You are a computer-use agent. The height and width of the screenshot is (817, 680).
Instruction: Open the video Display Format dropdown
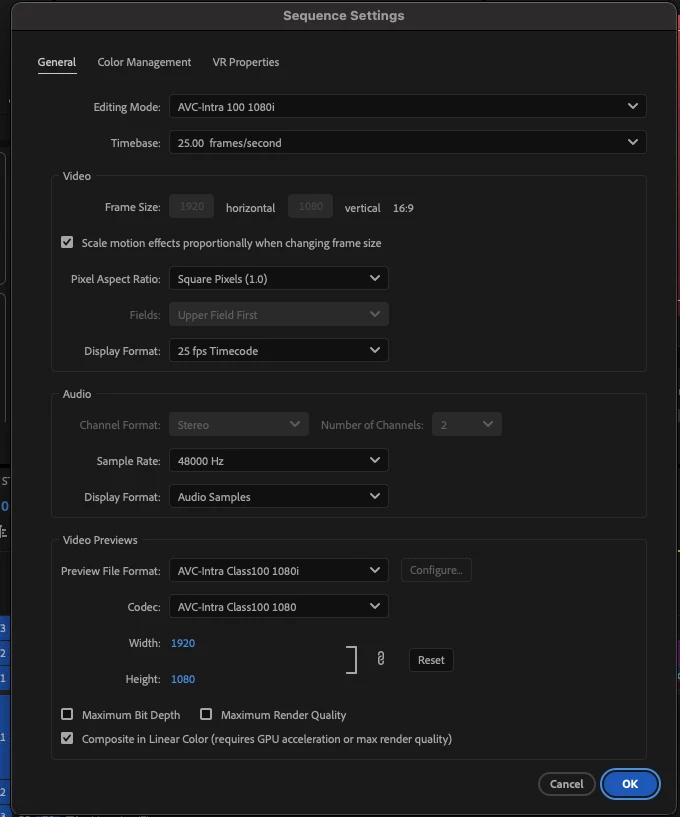(279, 350)
